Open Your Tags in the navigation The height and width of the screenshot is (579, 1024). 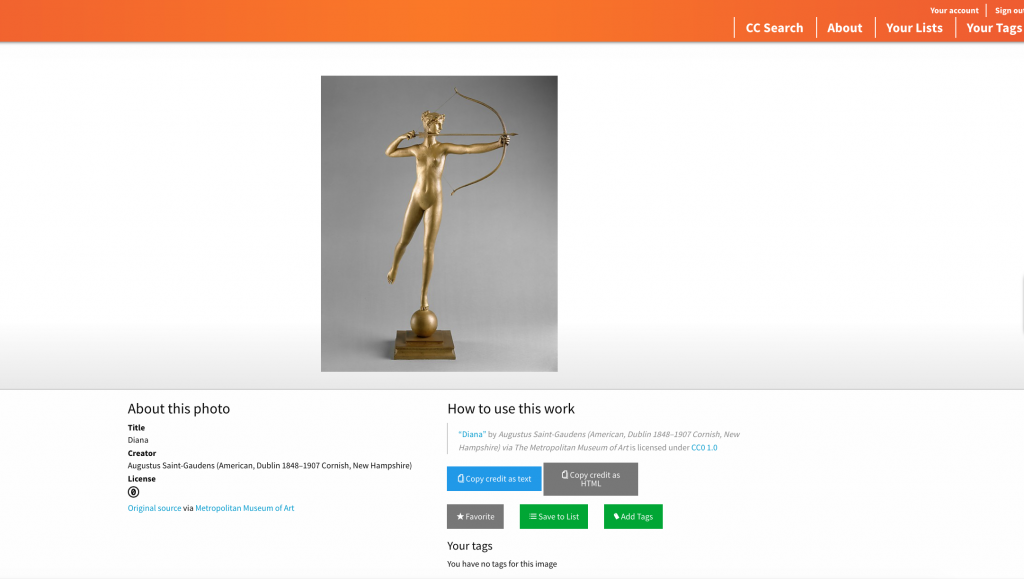(x=994, y=28)
